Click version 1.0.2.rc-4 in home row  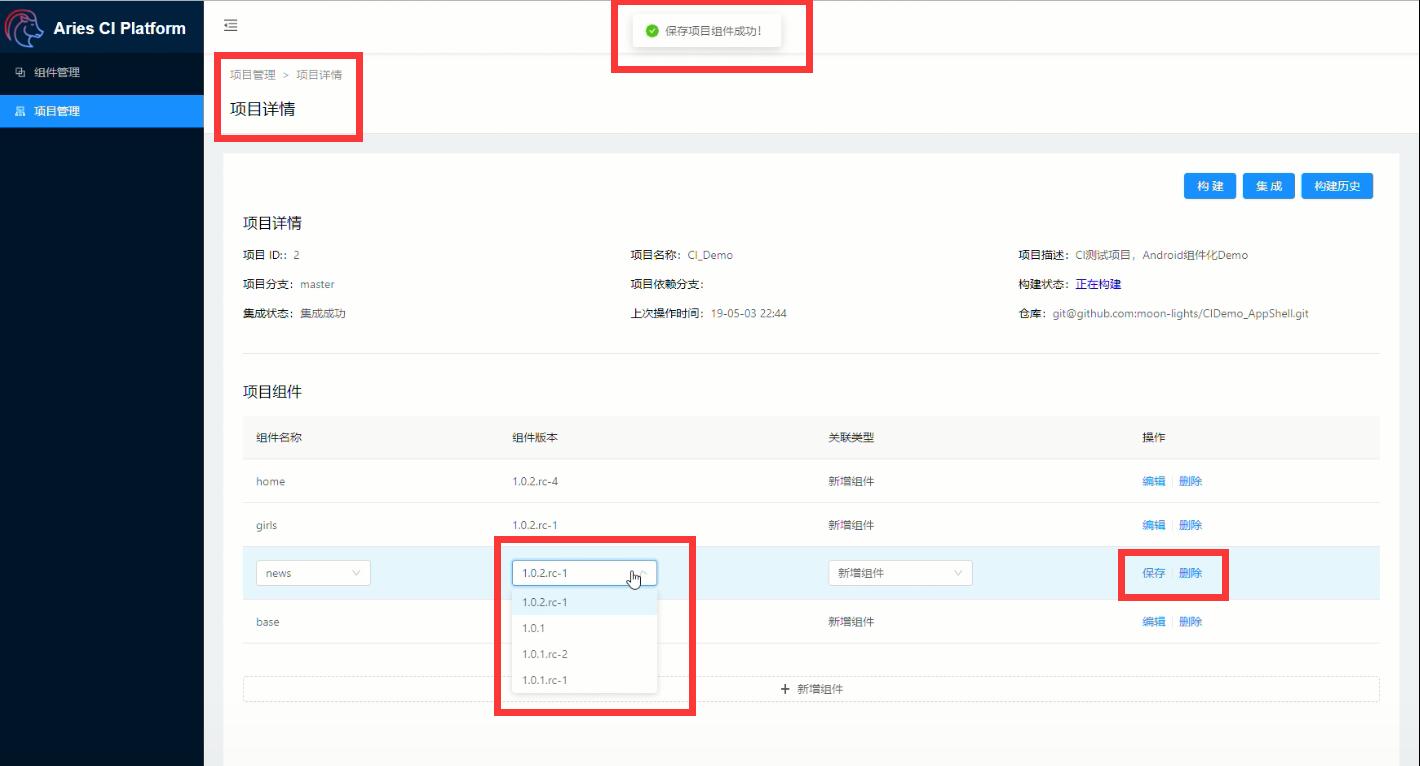click(x=535, y=481)
